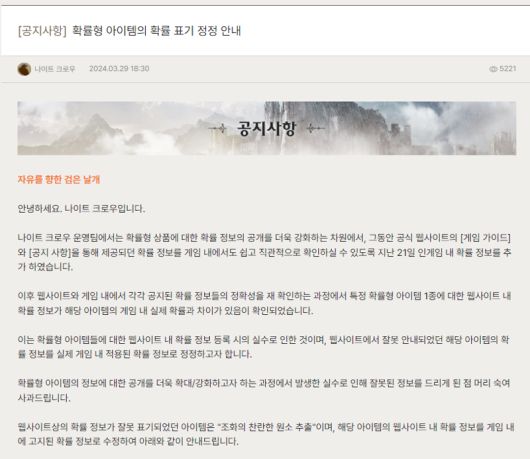This screenshot has height=459, width=530.
Task: Open the [공지사항] category tag in the title
Action: click(x=42, y=31)
